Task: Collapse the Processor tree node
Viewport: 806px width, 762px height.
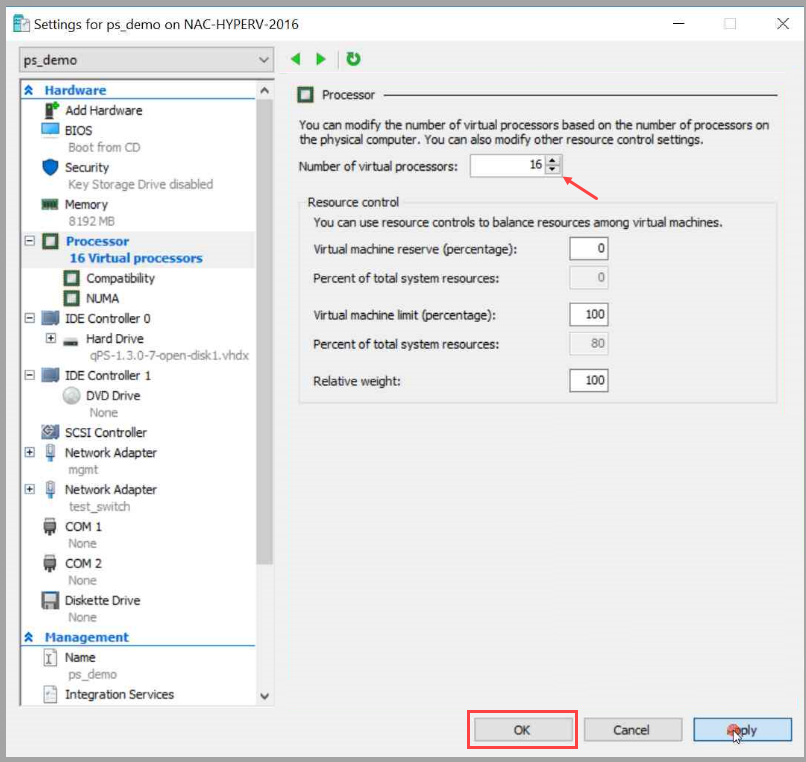Action: coord(29,241)
